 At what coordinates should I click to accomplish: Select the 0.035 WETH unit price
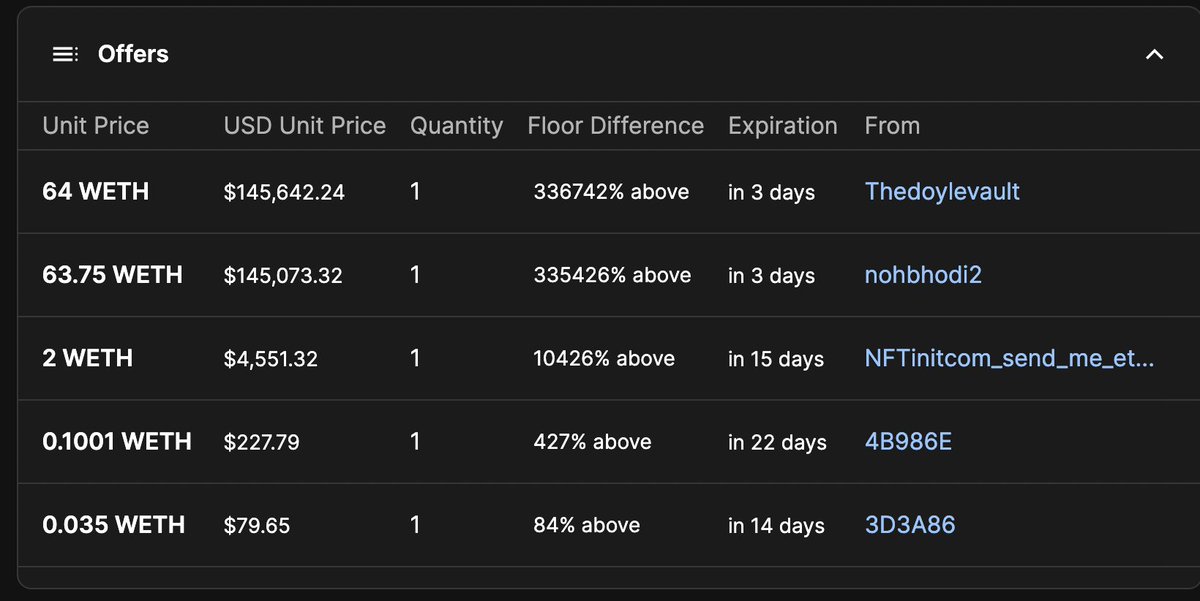point(114,524)
